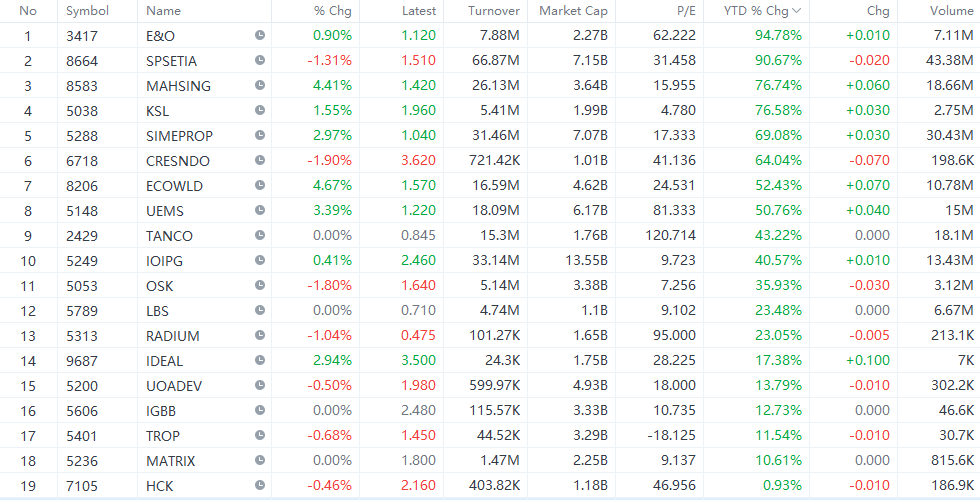Click the clock icon next to MATRIX

pyautogui.click(x=260, y=461)
